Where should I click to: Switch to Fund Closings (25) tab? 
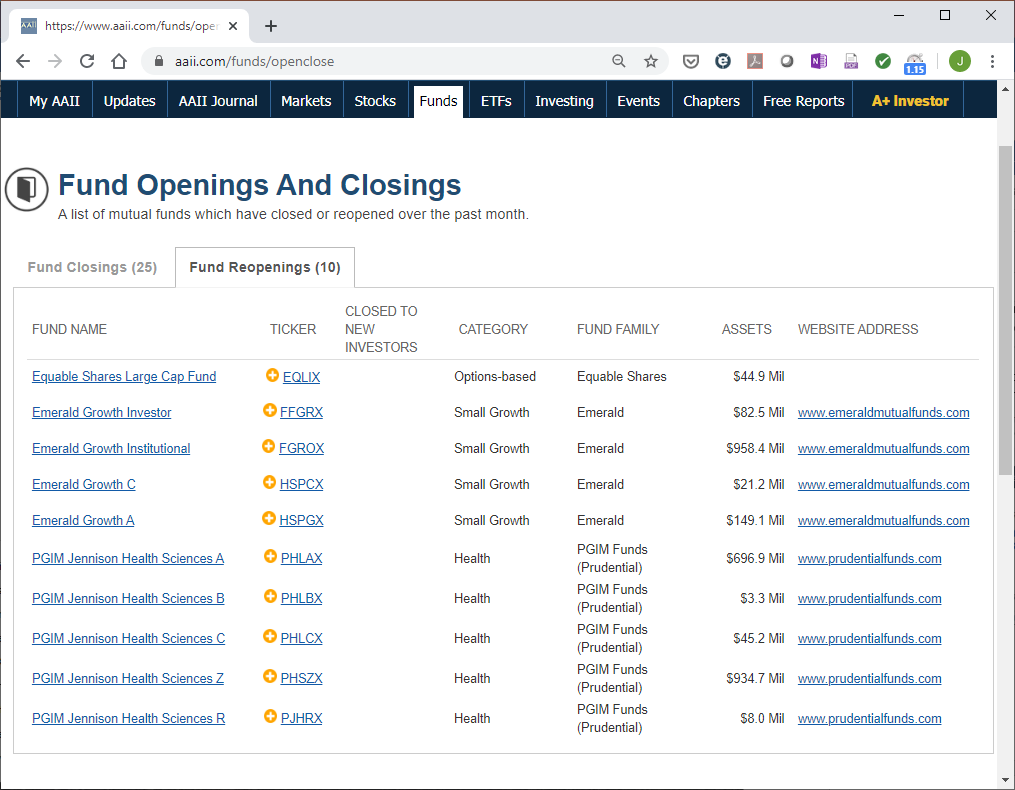point(93,267)
